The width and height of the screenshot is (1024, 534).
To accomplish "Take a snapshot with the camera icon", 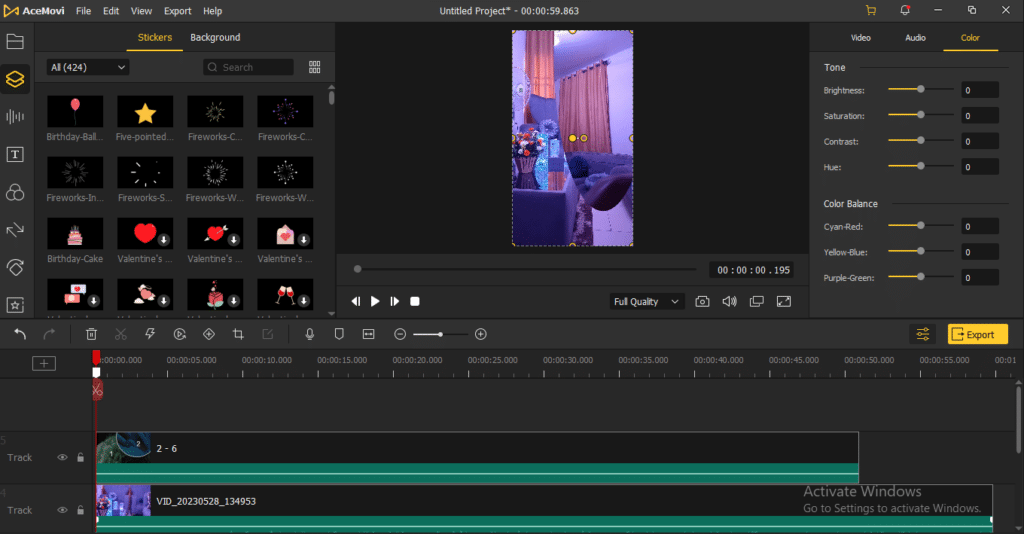I will [x=703, y=301].
